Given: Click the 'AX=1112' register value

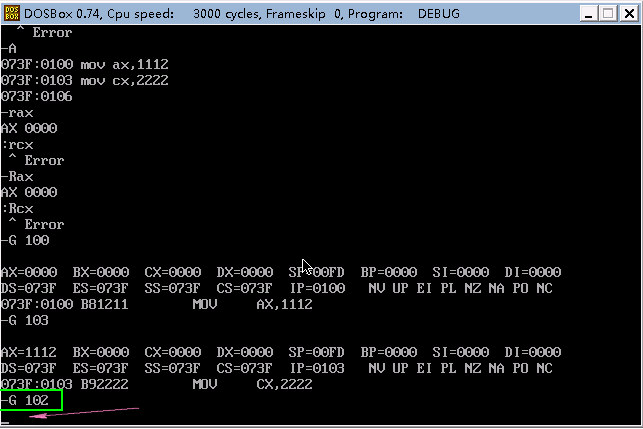Looking at the screenshot, I should (x=29, y=352).
